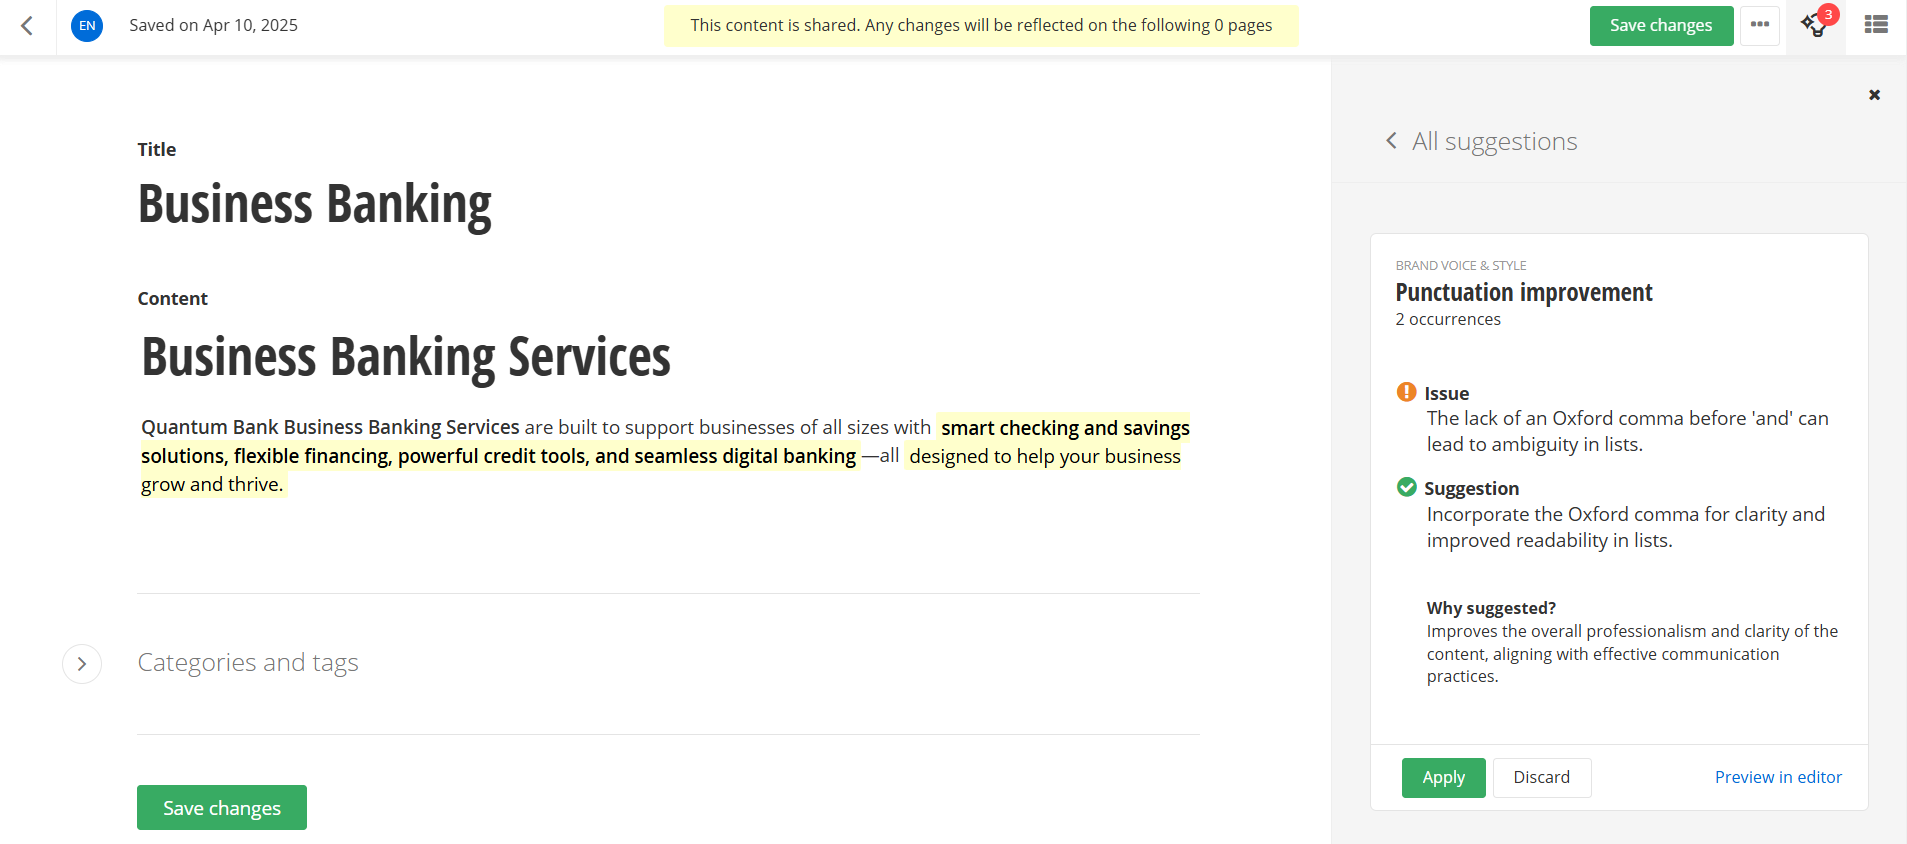Click the Categories and tags heading
The width and height of the screenshot is (1907, 844).
[247, 663]
